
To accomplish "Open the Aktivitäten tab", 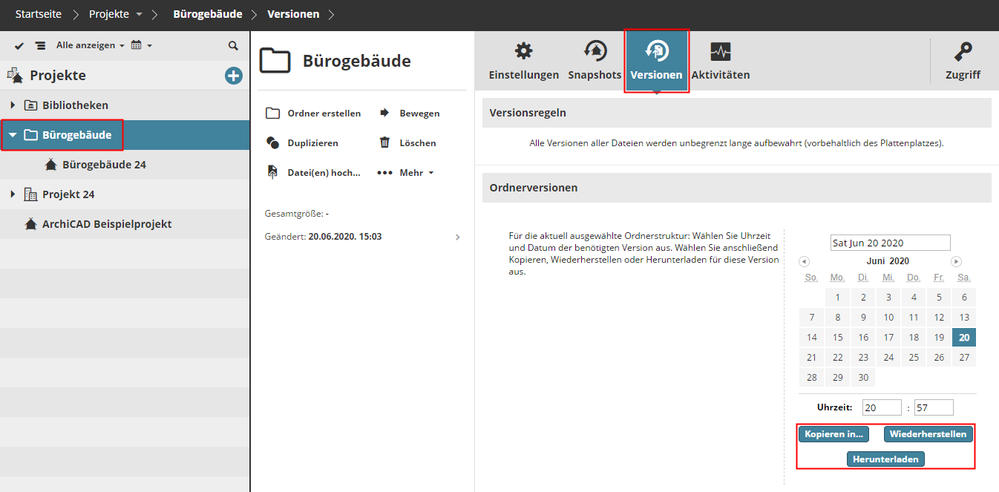I will pyautogui.click(x=720, y=62).
